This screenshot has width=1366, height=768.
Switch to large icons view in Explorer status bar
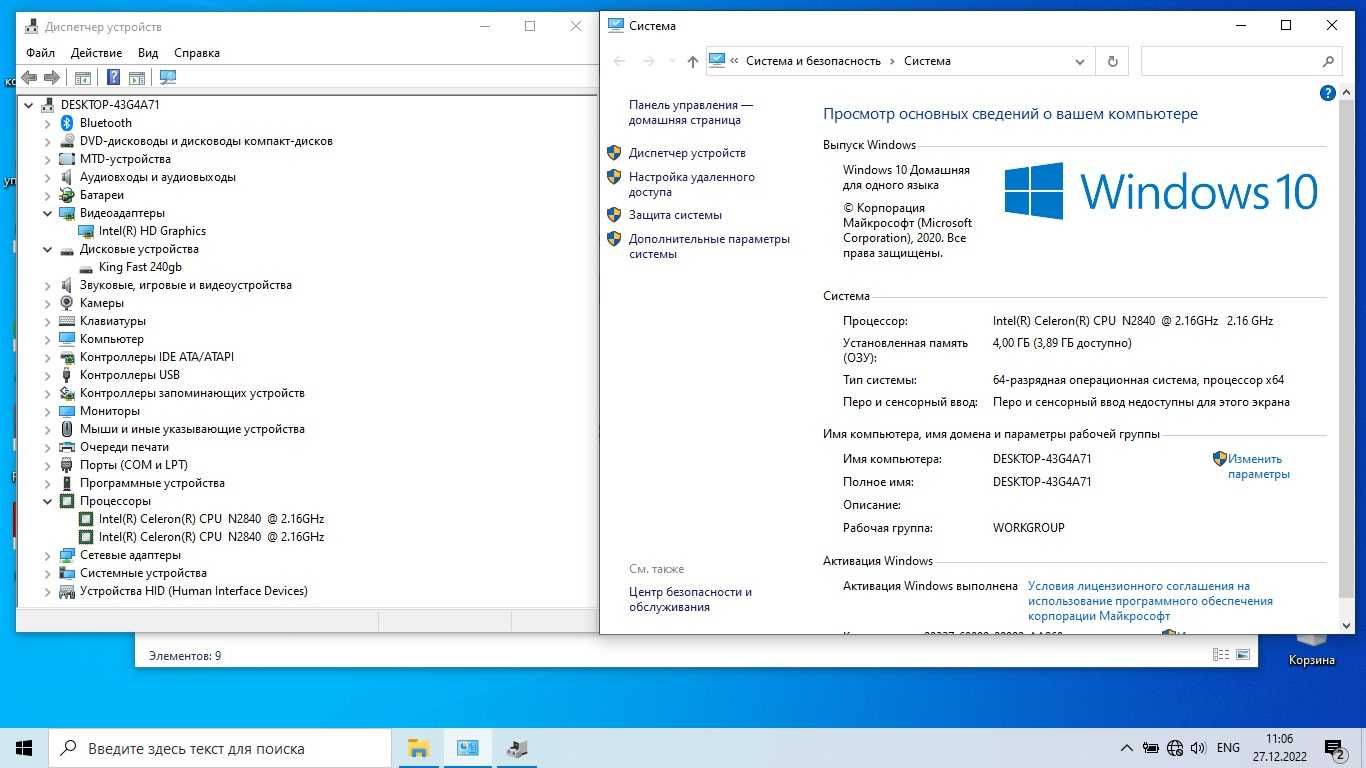1243,655
